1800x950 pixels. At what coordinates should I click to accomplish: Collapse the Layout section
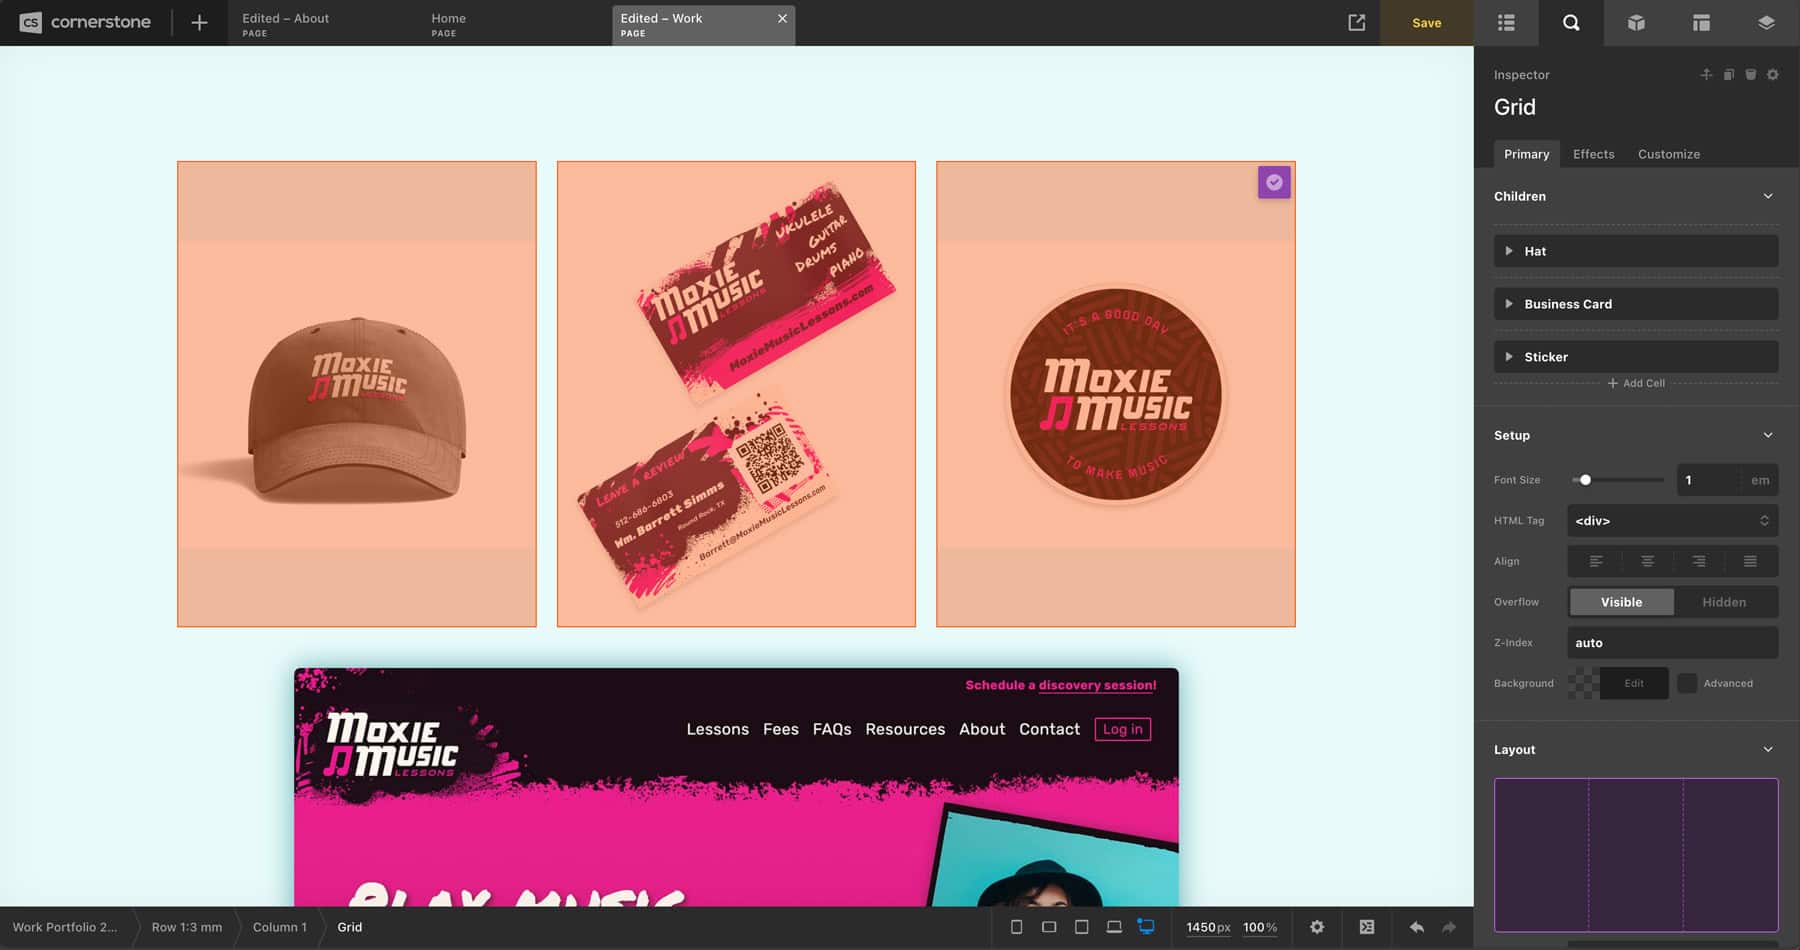(x=1768, y=749)
